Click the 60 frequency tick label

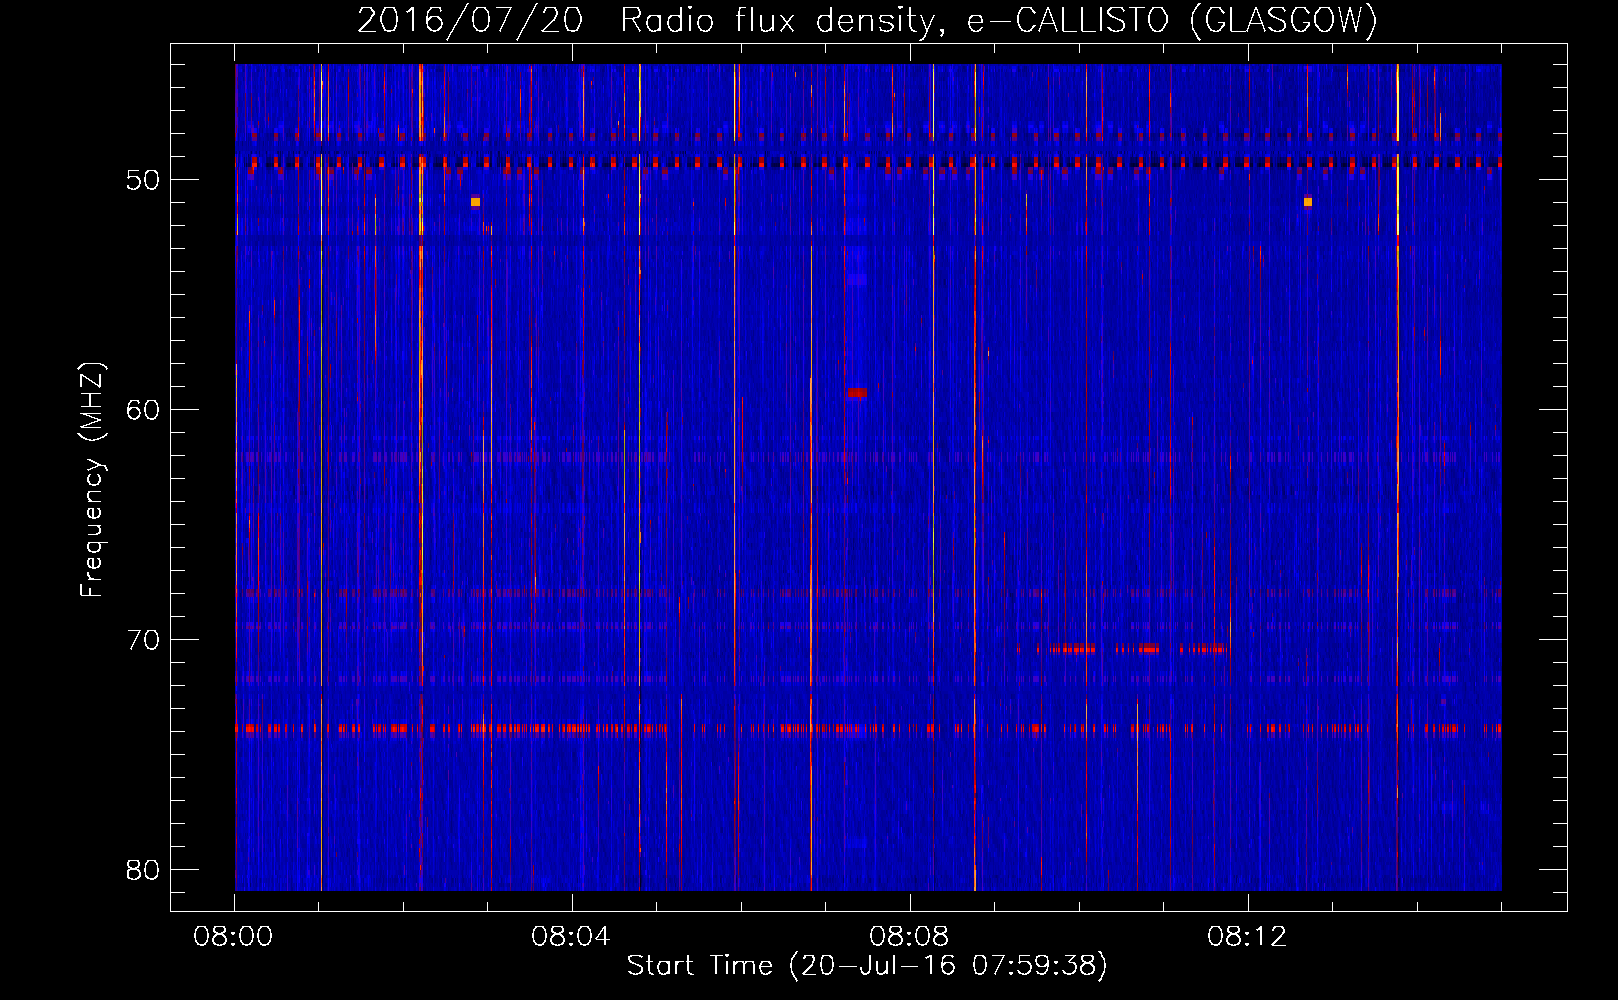(143, 410)
